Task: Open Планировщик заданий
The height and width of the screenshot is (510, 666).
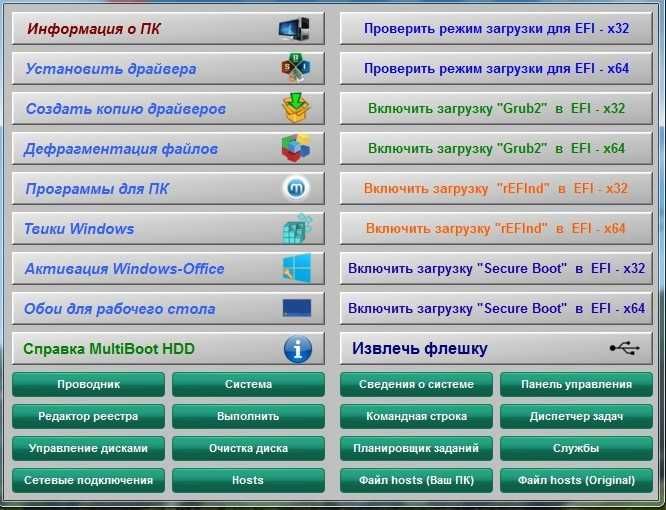Action: [x=416, y=448]
